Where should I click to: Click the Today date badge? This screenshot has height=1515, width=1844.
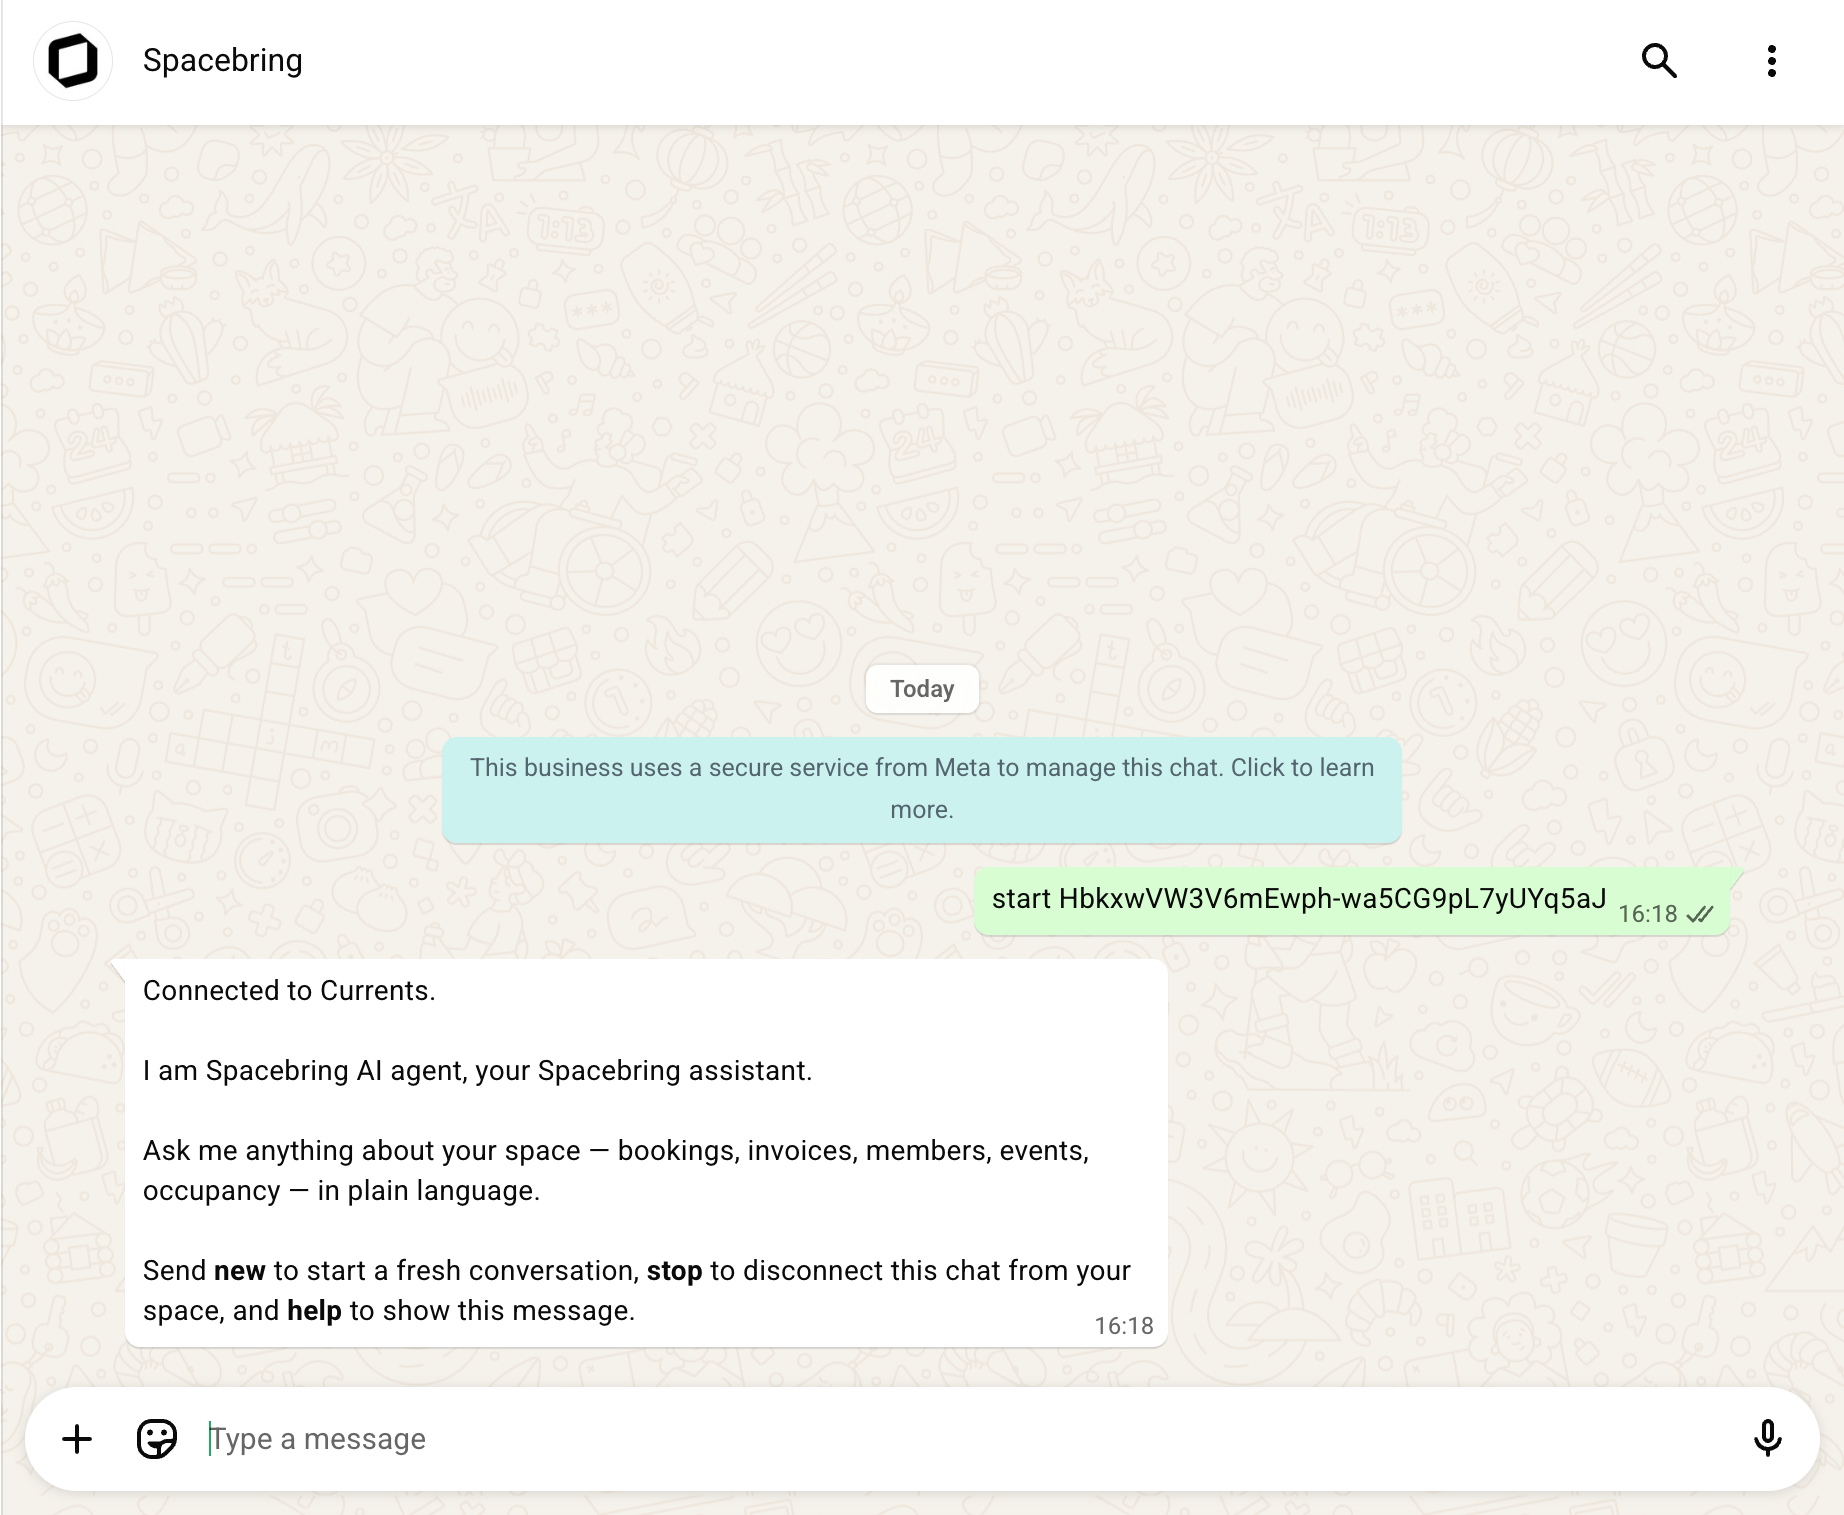tap(922, 689)
